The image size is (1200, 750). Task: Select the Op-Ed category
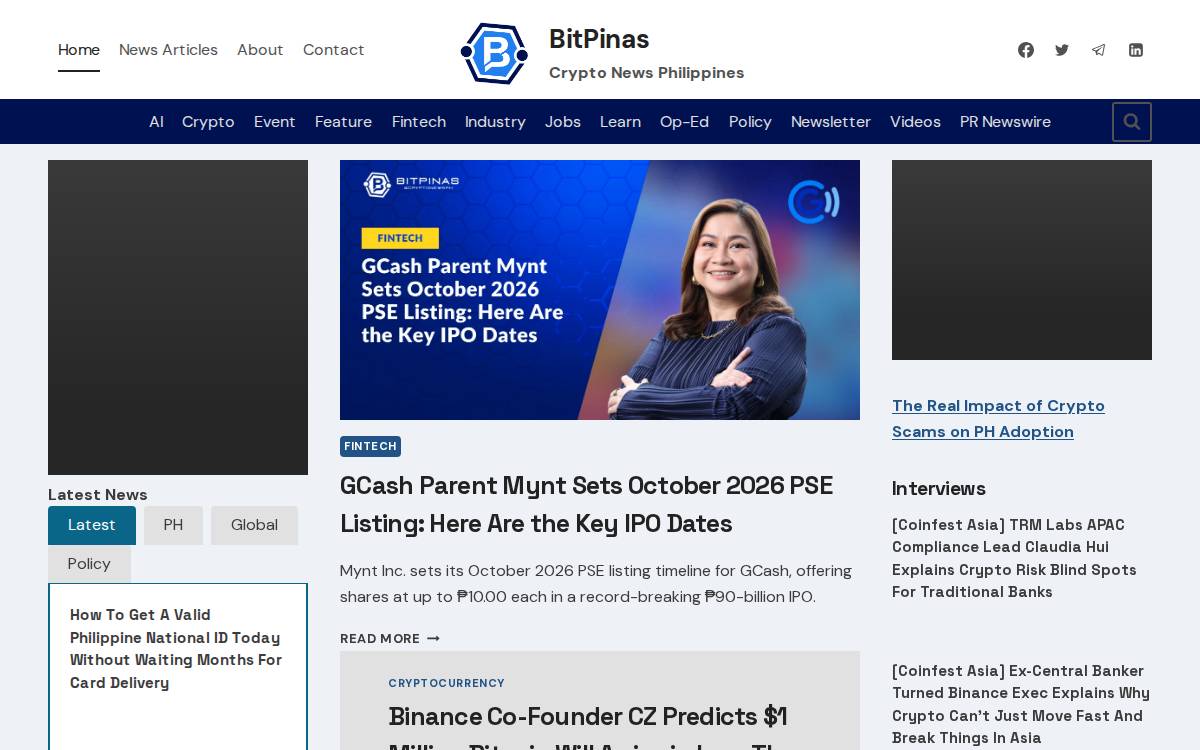click(684, 122)
